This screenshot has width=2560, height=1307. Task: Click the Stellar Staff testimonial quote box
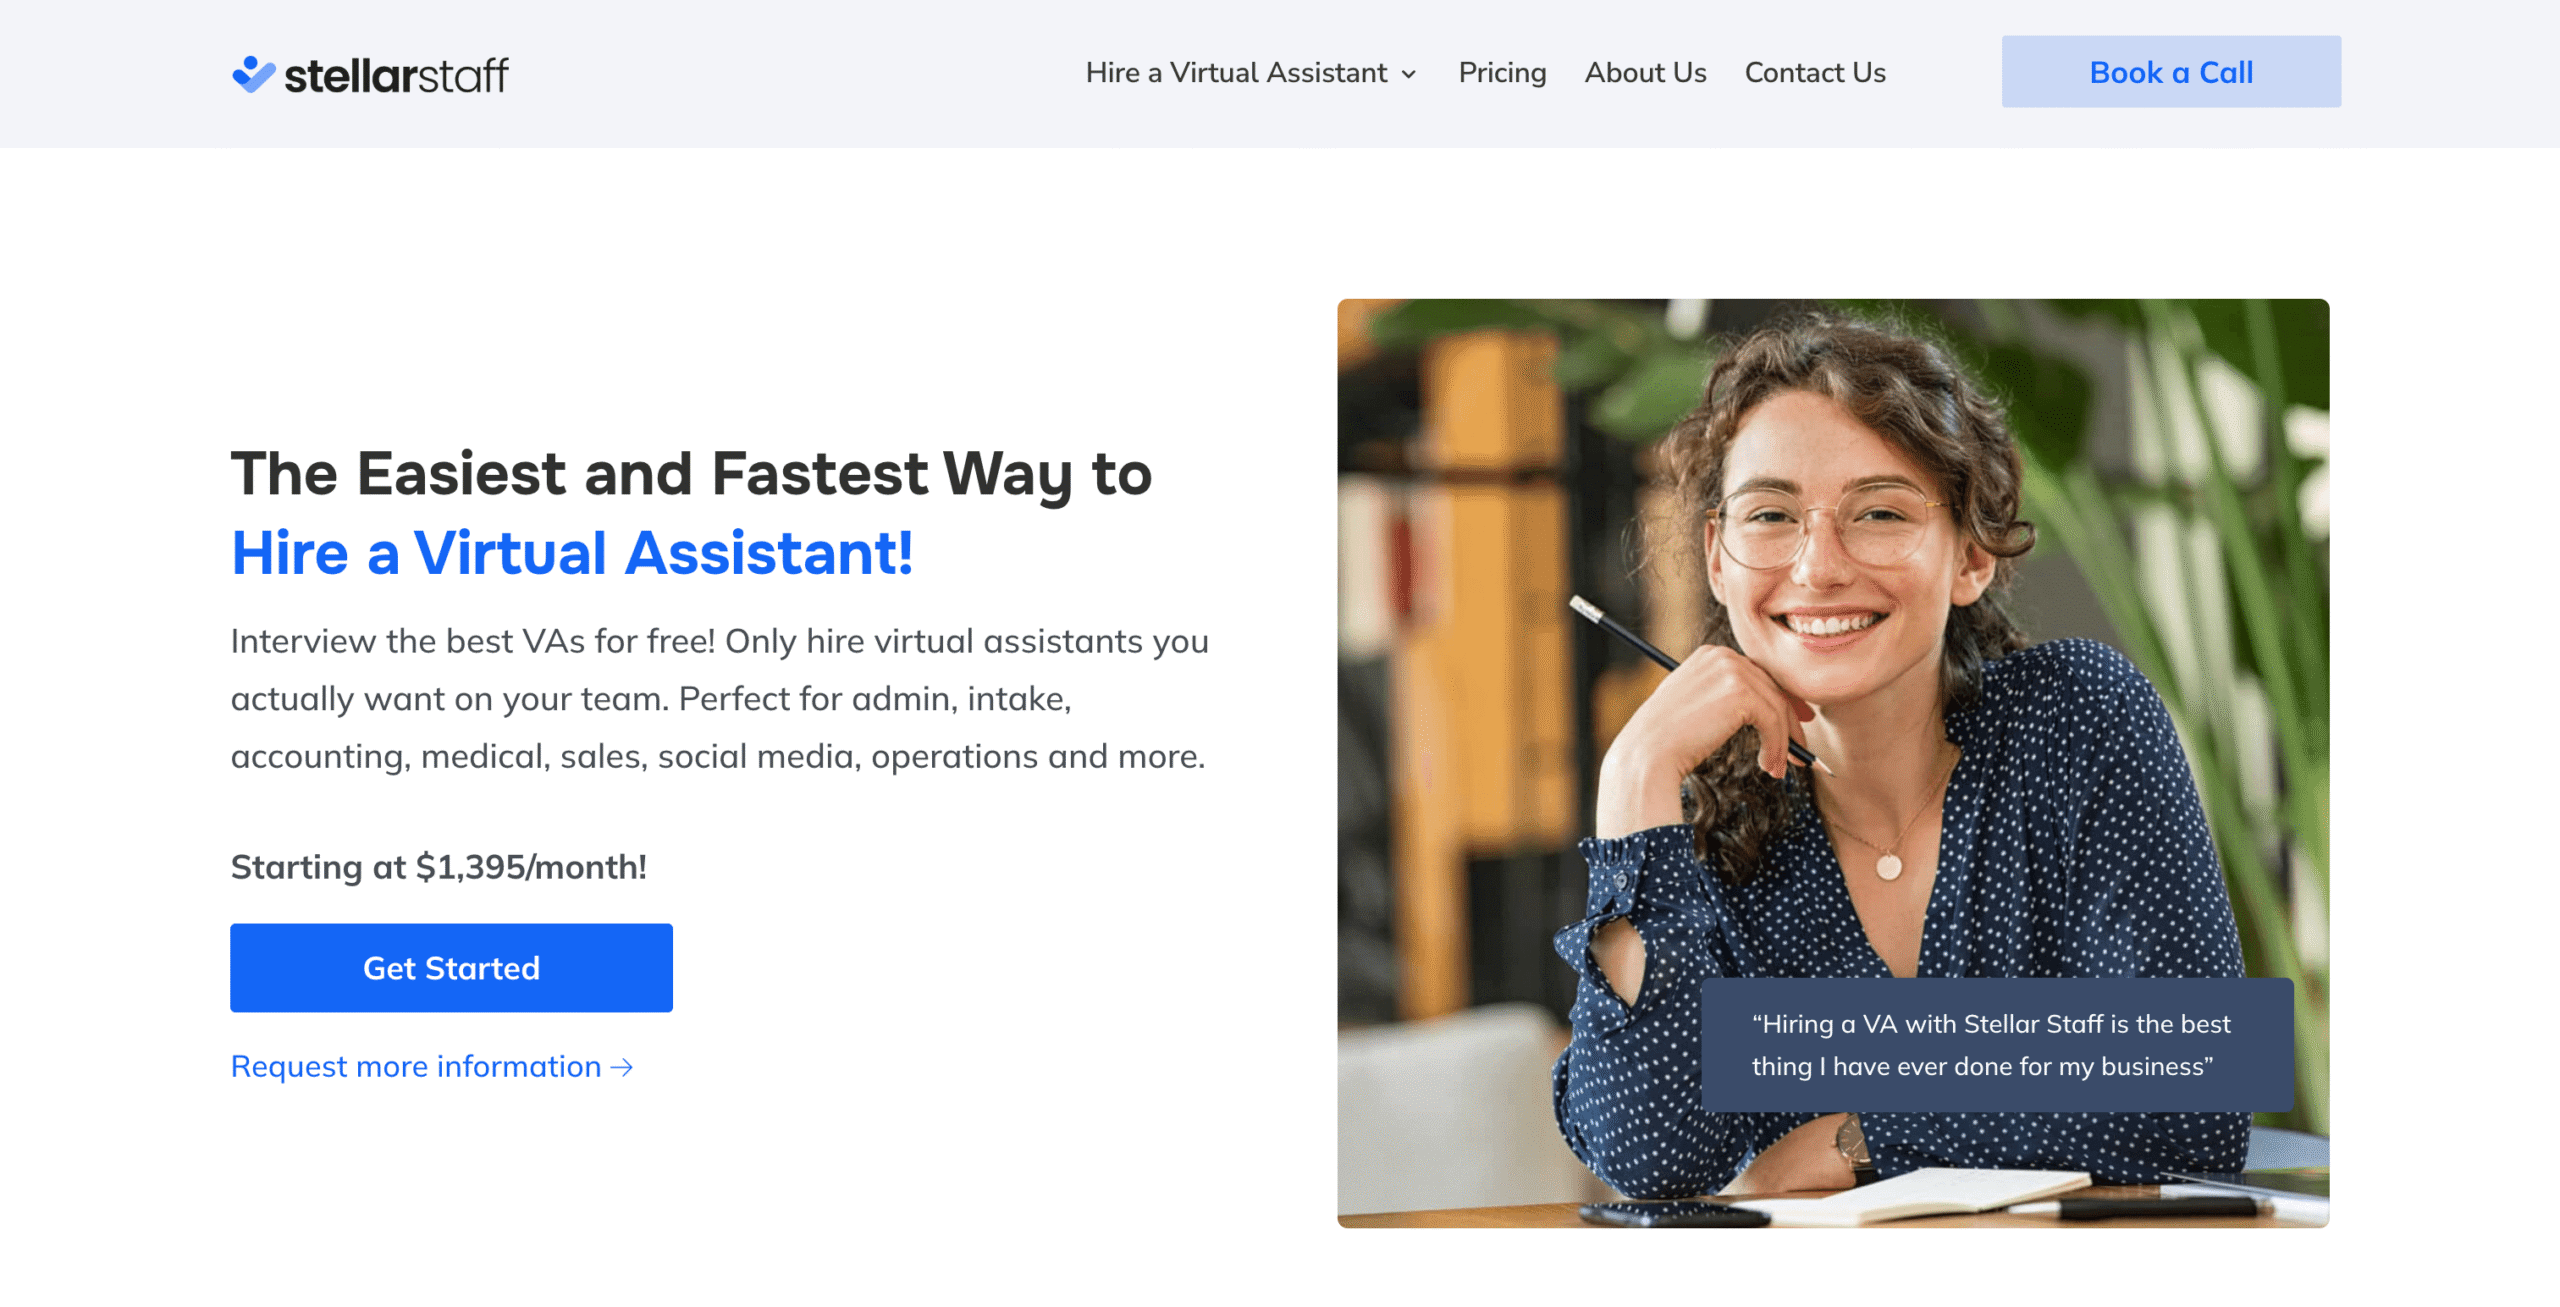pyautogui.click(x=1997, y=1044)
